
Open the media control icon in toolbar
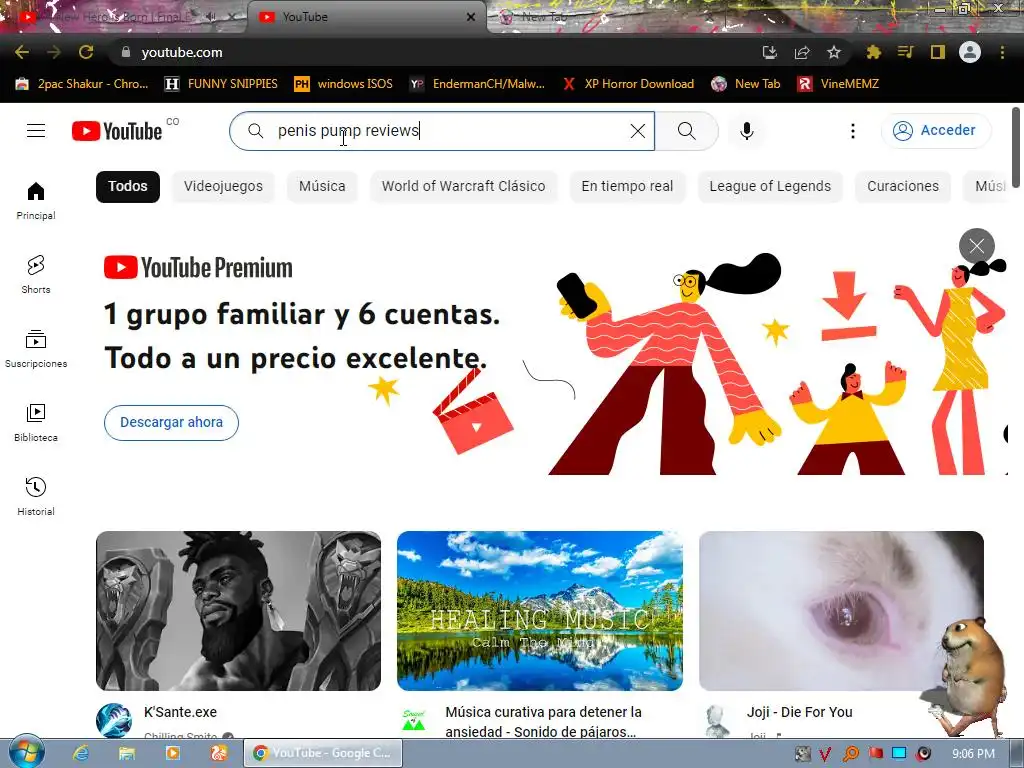(905, 52)
